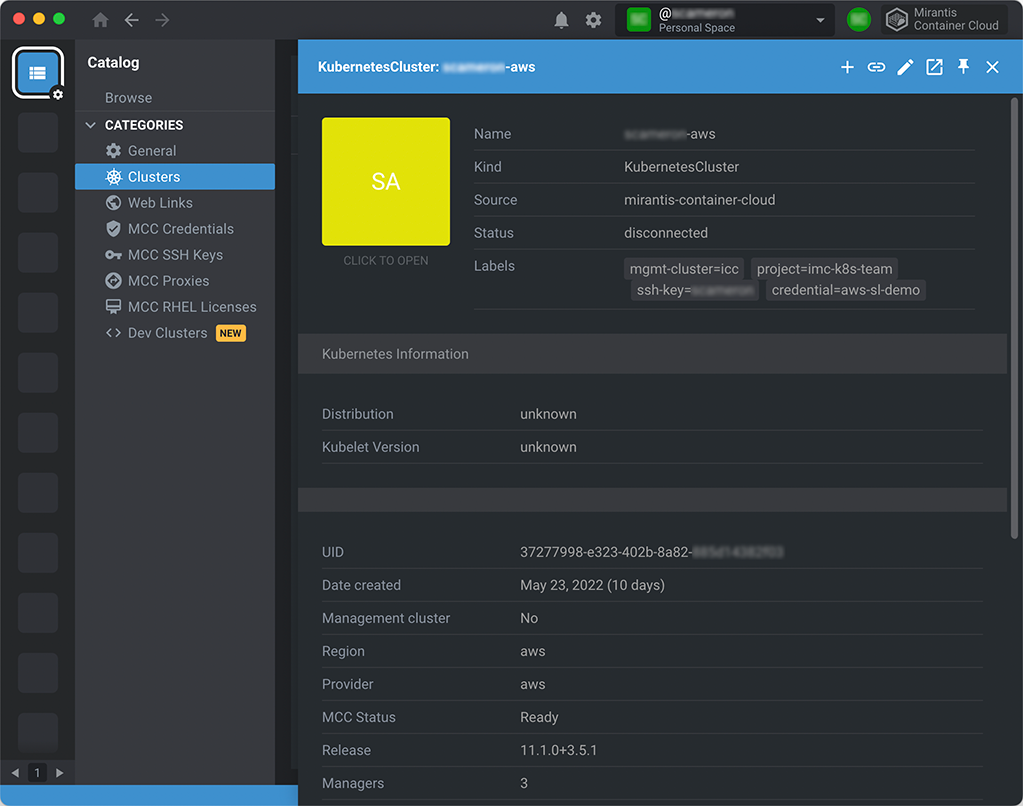The image size is (1023, 806).
Task: Click the Kind value KubernetesCluster
Action: [681, 167]
